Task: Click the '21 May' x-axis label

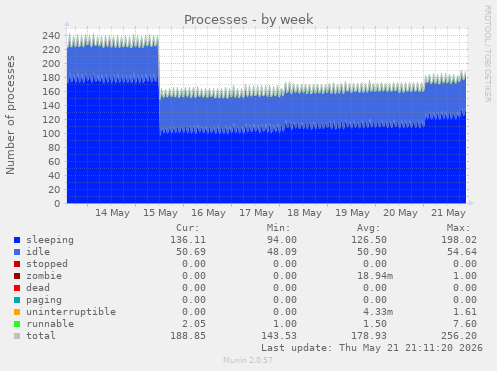Action: coord(449,213)
